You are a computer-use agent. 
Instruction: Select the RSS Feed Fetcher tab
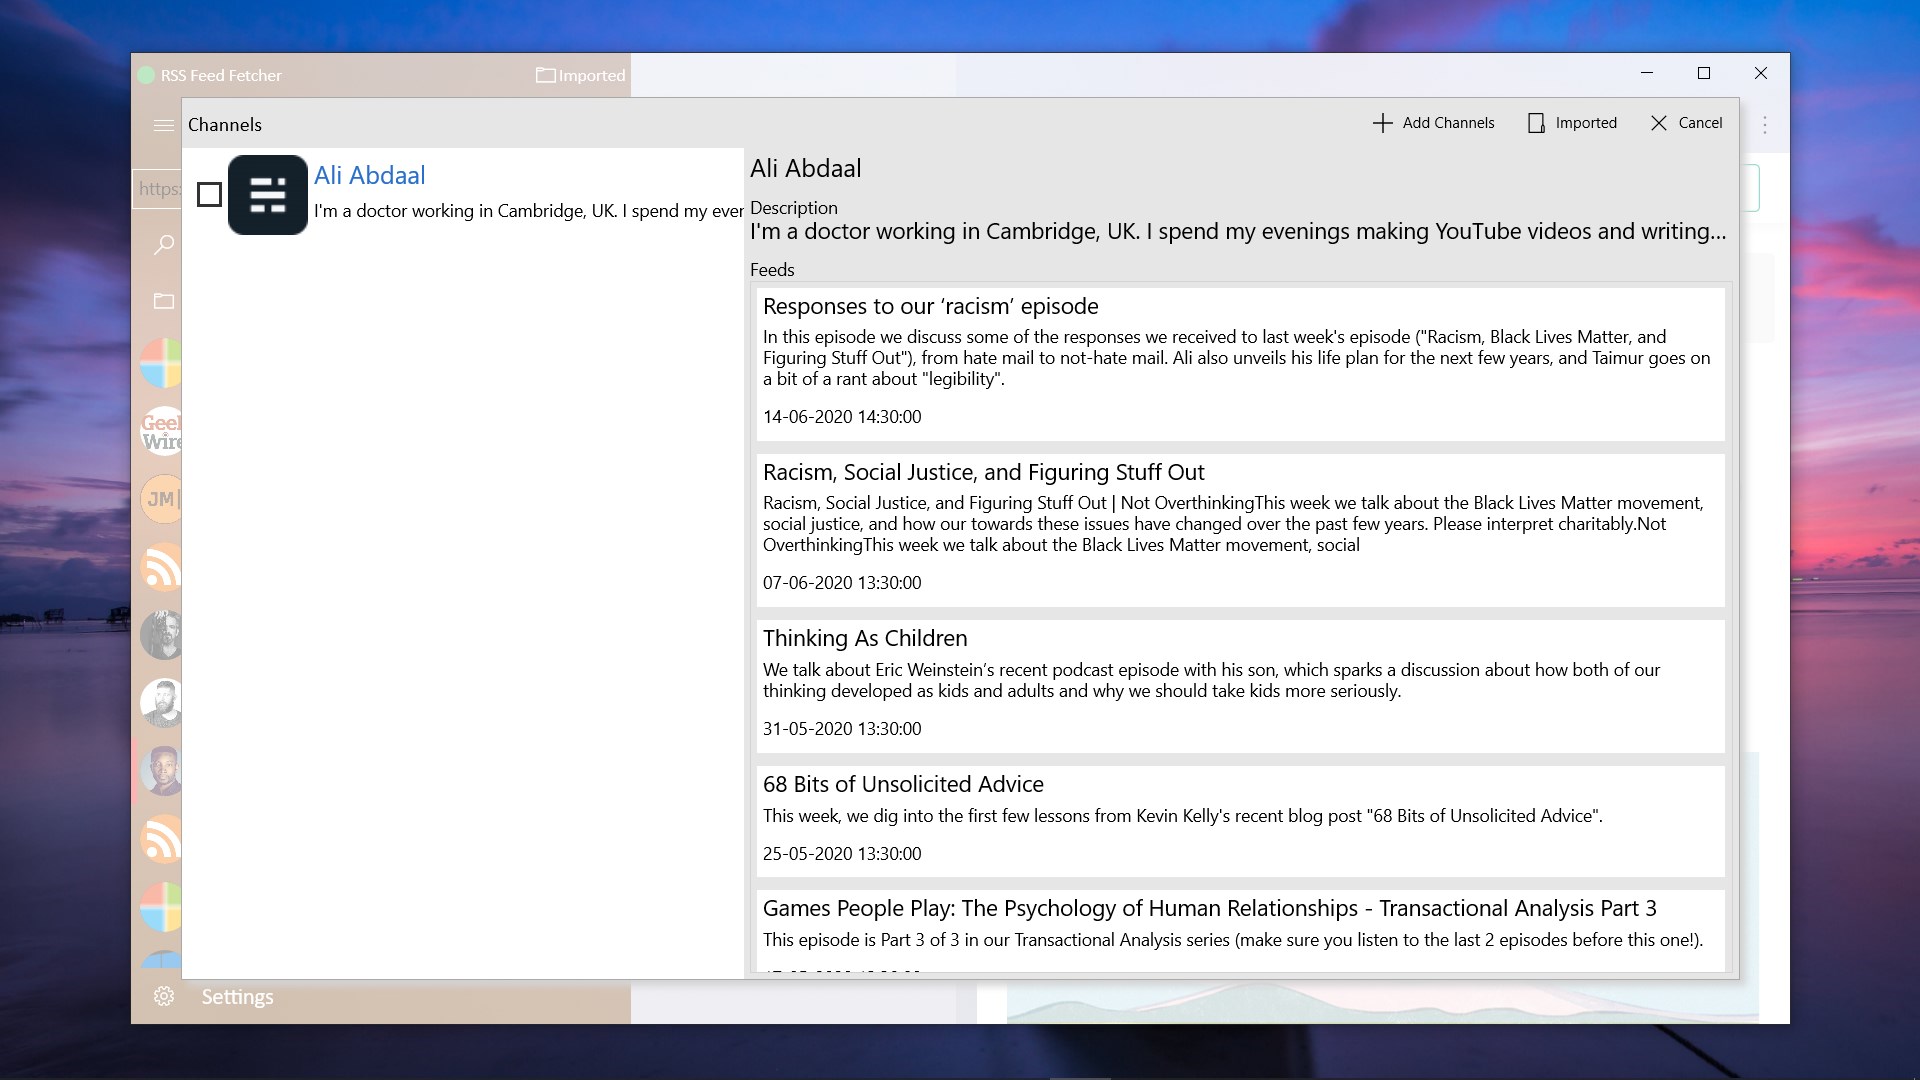click(x=220, y=76)
